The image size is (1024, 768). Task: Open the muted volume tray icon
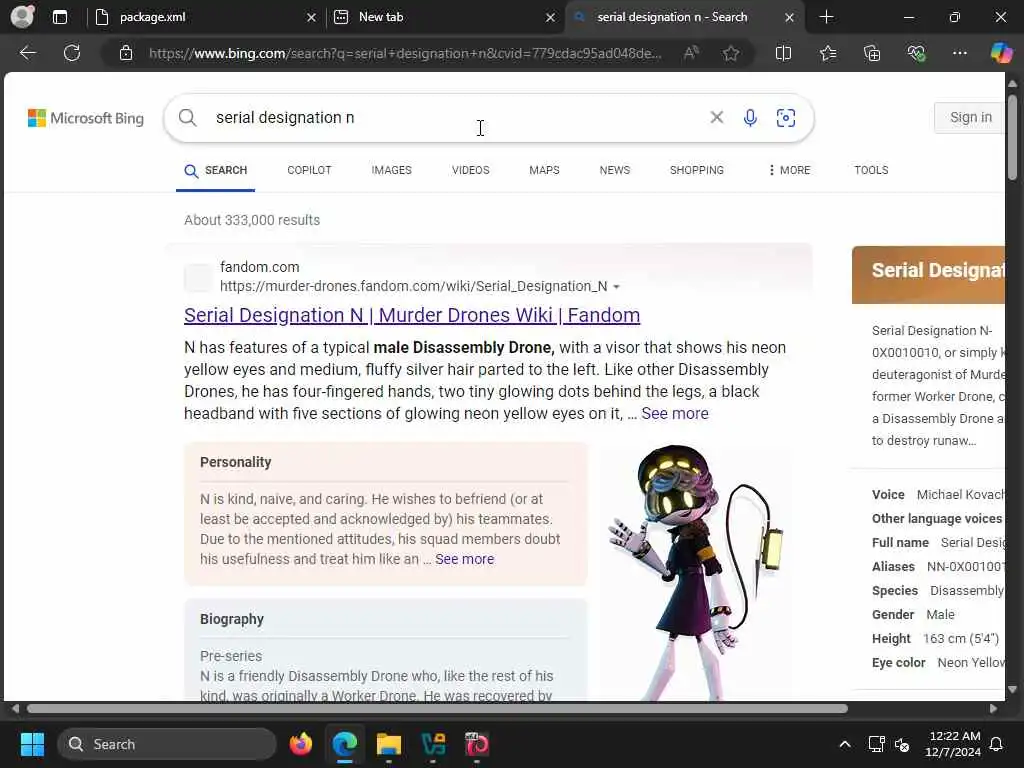pyautogui.click(x=902, y=744)
